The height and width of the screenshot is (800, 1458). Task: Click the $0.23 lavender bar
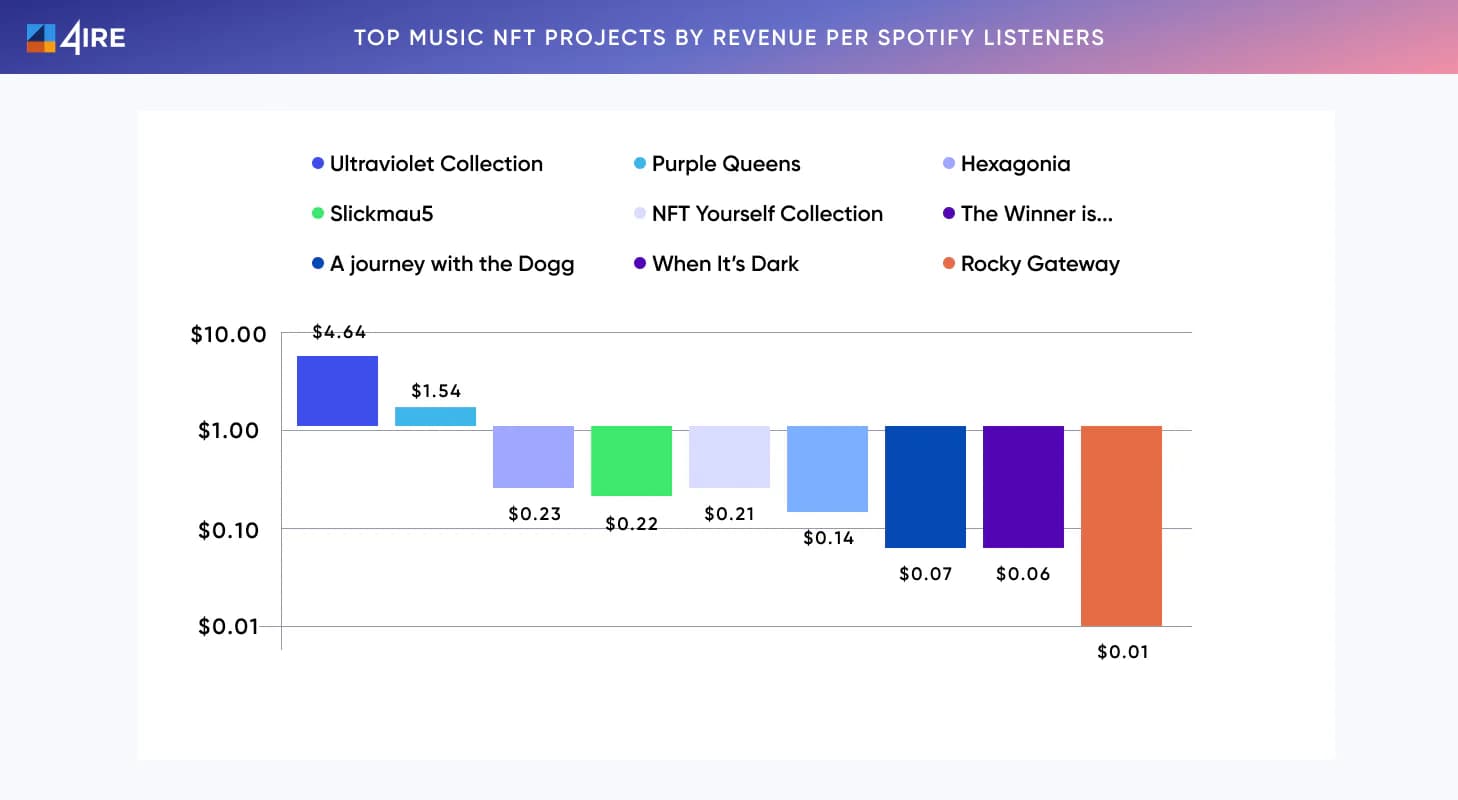pyautogui.click(x=533, y=457)
